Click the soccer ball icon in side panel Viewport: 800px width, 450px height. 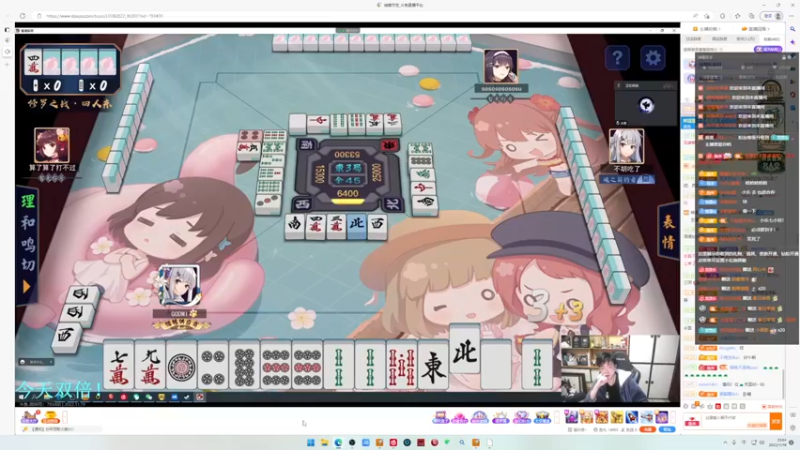[x=646, y=106]
